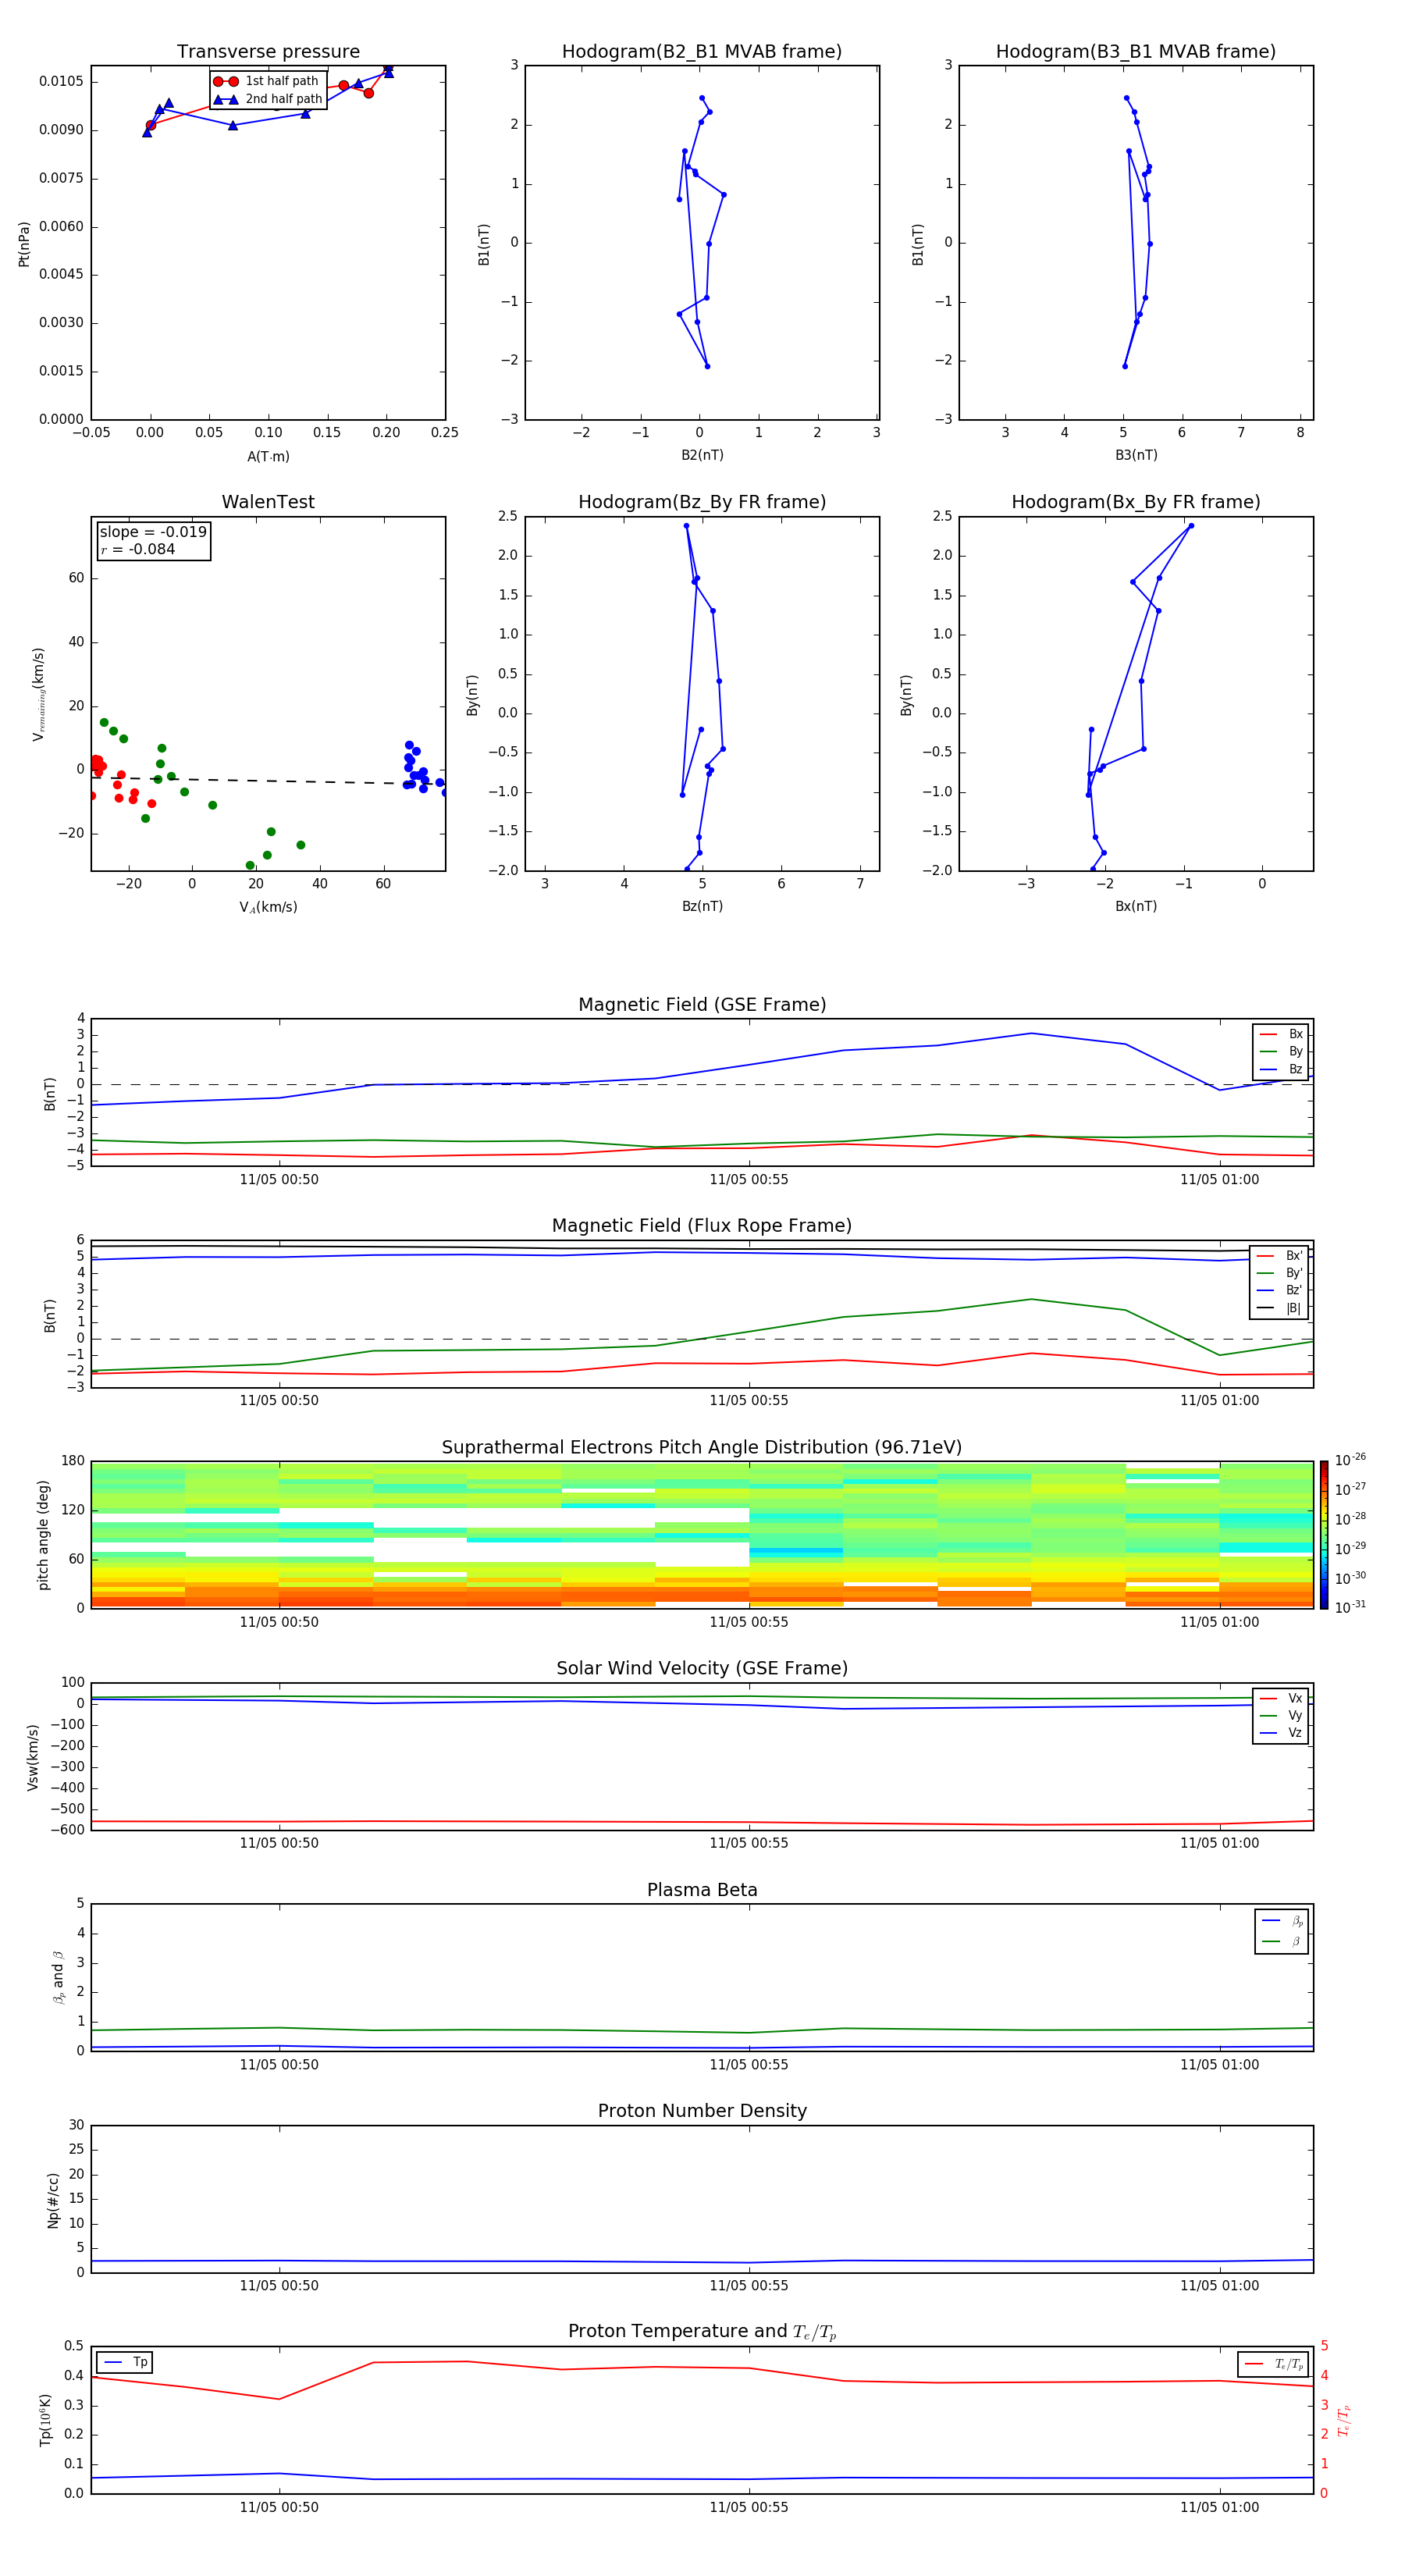Viewport: 1405px width, 2576px height.
Task: Click the "Magnetic Field (GSE Frame)" title
Action: (x=701, y=1005)
